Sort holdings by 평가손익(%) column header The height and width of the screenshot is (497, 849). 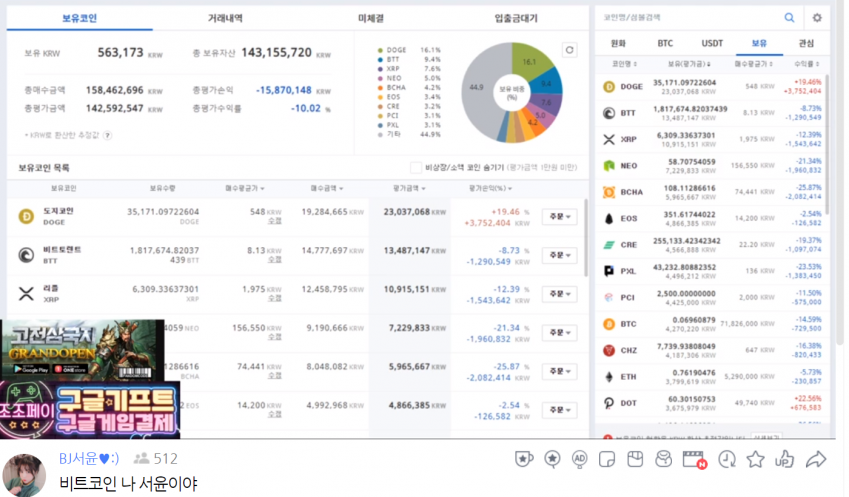tap(491, 188)
